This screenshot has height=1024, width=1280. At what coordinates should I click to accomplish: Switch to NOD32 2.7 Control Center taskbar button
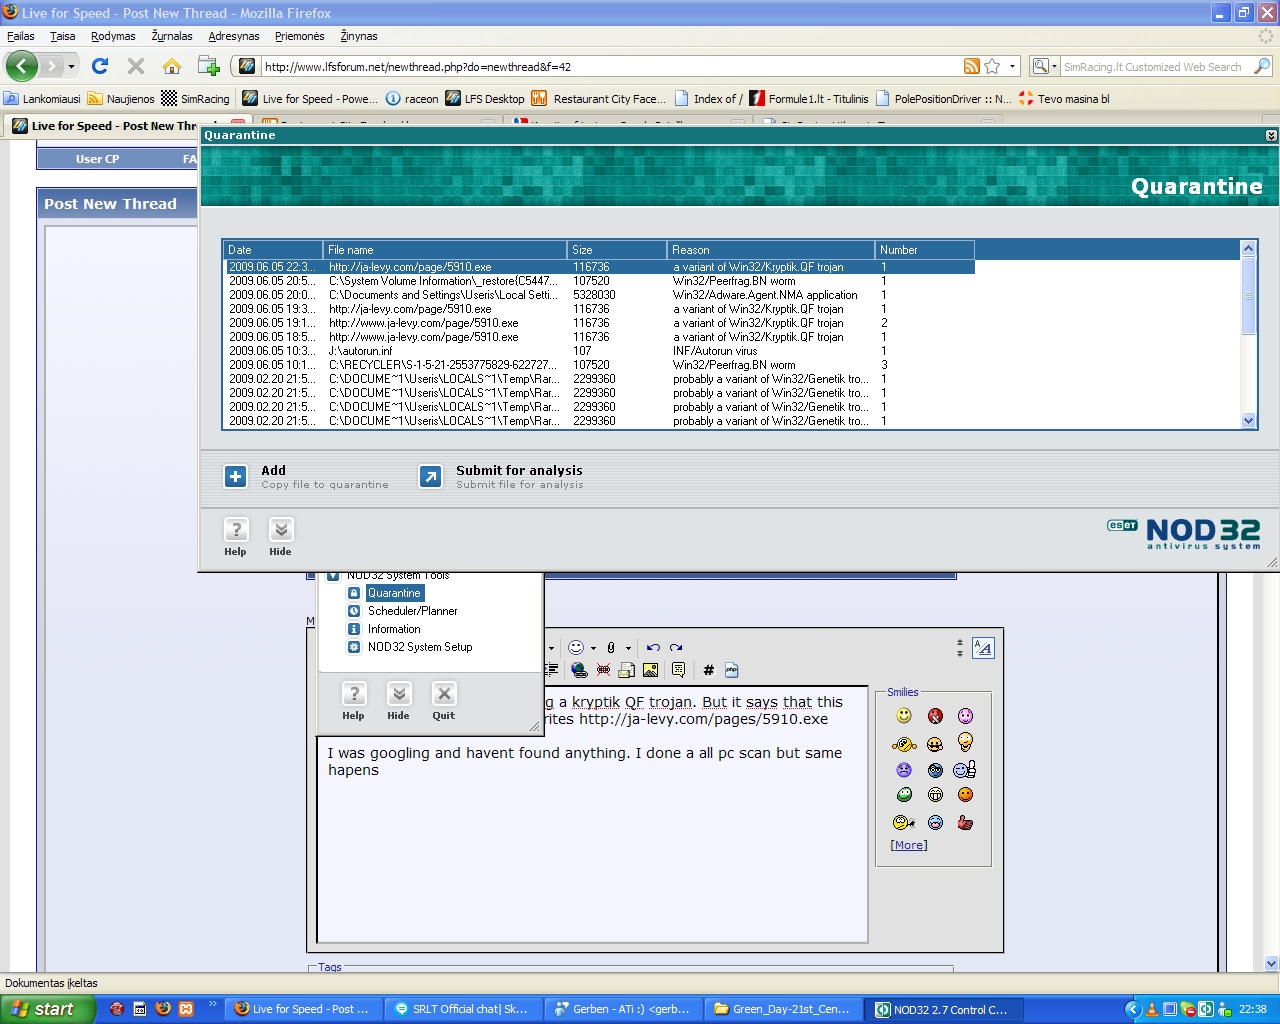point(945,1009)
